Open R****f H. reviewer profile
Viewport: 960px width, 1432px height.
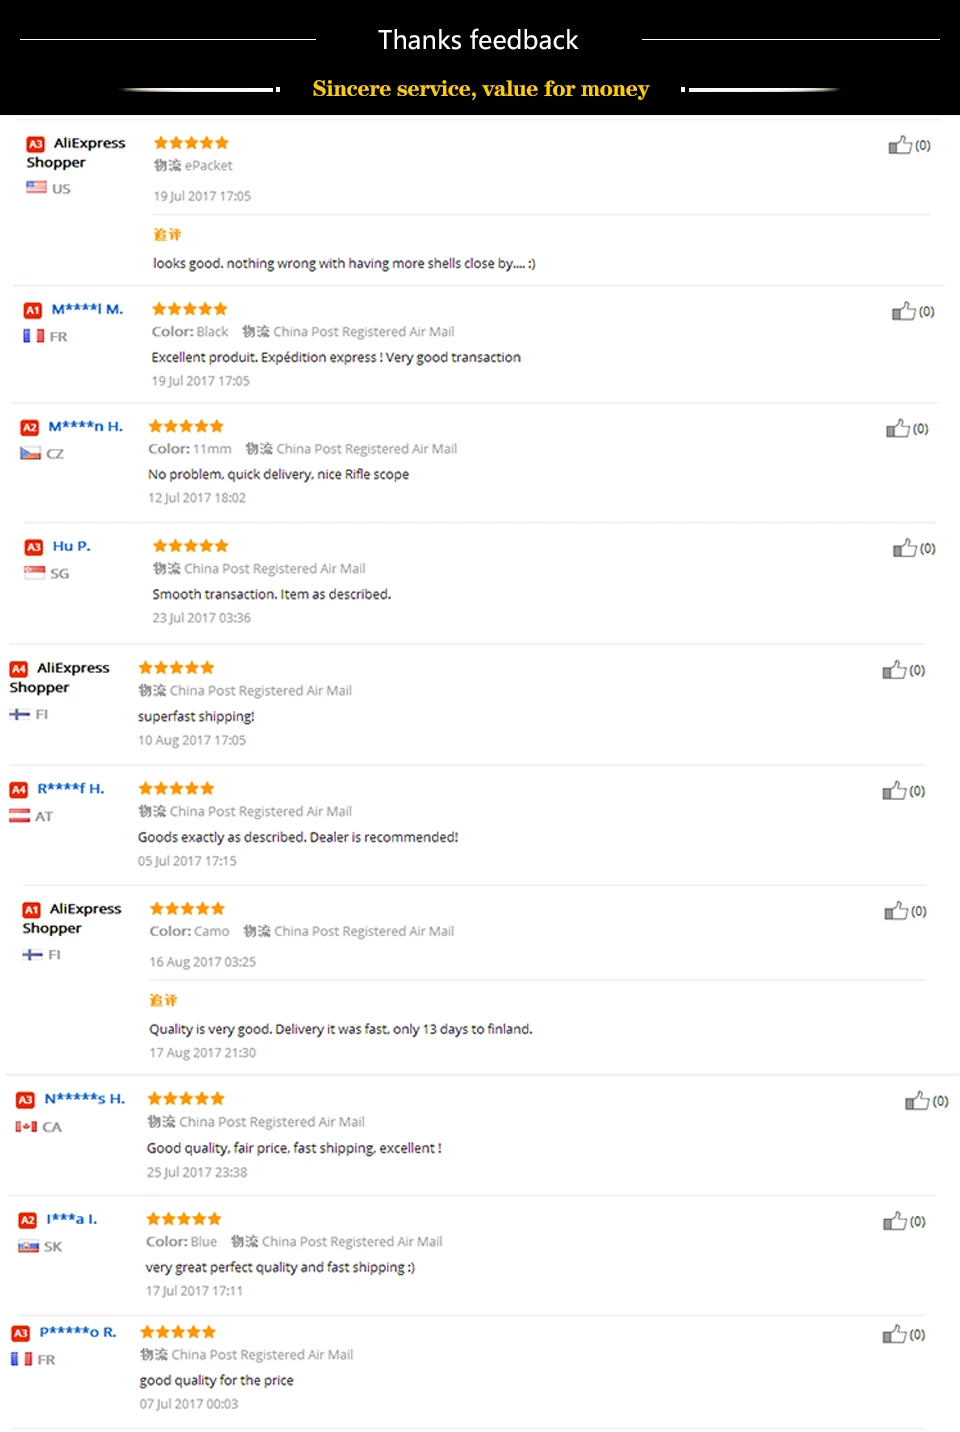pyautogui.click(x=71, y=789)
